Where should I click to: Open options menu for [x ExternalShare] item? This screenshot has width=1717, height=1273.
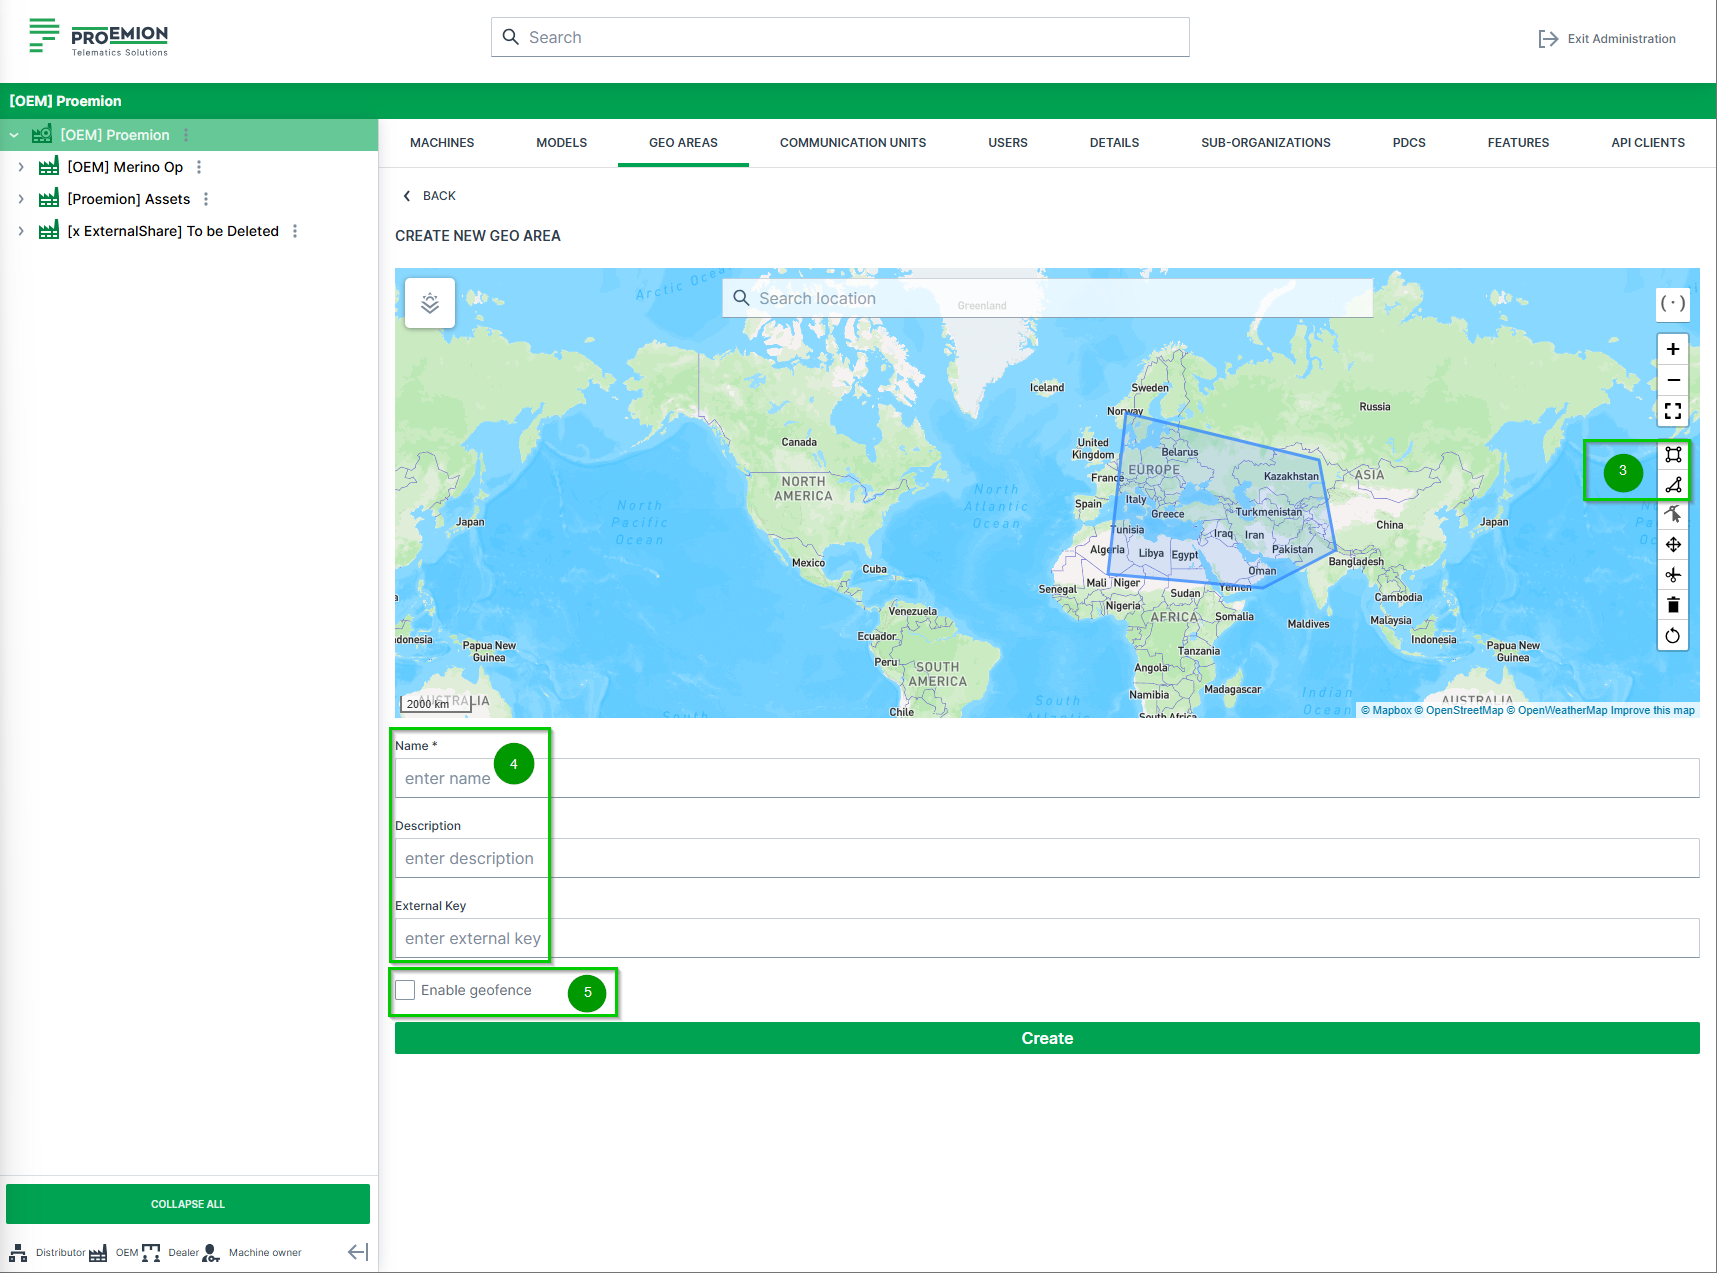coord(295,231)
